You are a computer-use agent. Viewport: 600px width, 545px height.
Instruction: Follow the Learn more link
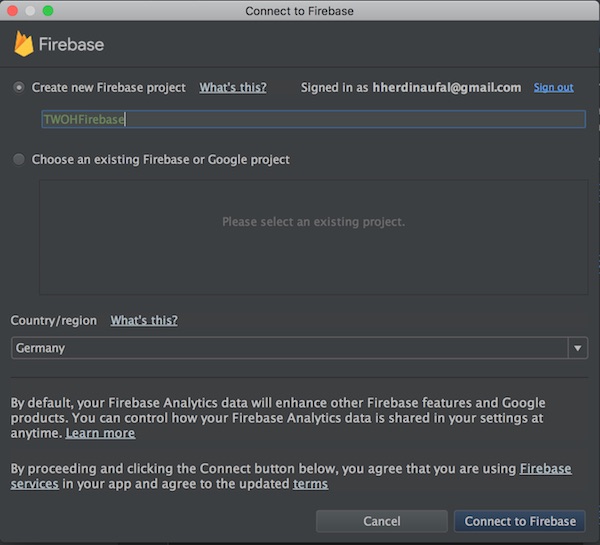click(x=100, y=434)
